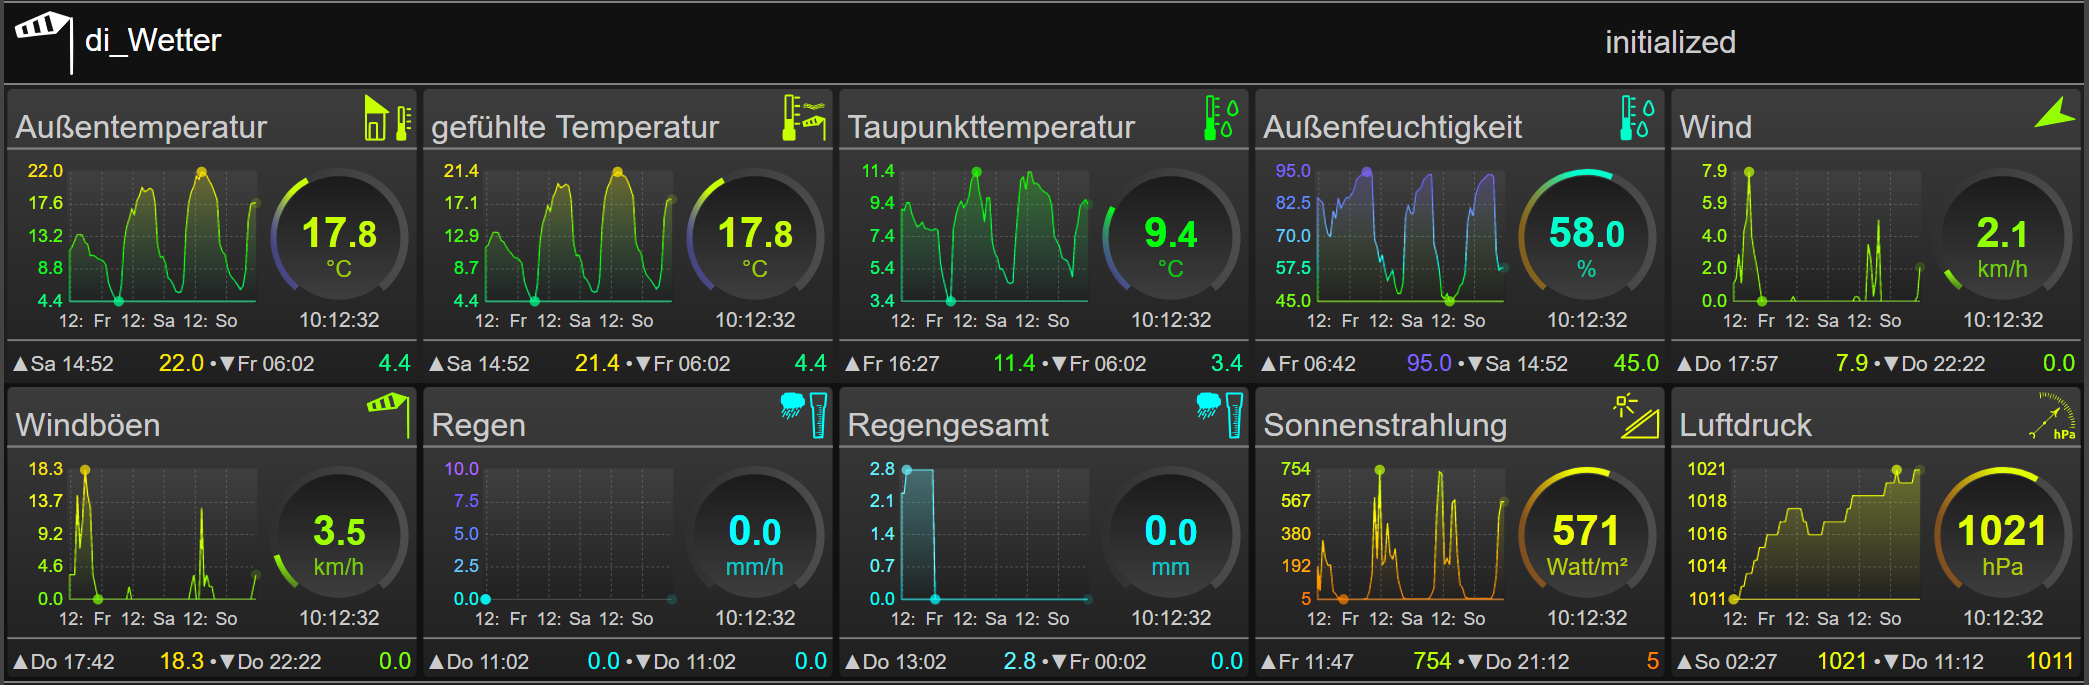Click the Luftdruck panel heading

pyautogui.click(x=1745, y=425)
